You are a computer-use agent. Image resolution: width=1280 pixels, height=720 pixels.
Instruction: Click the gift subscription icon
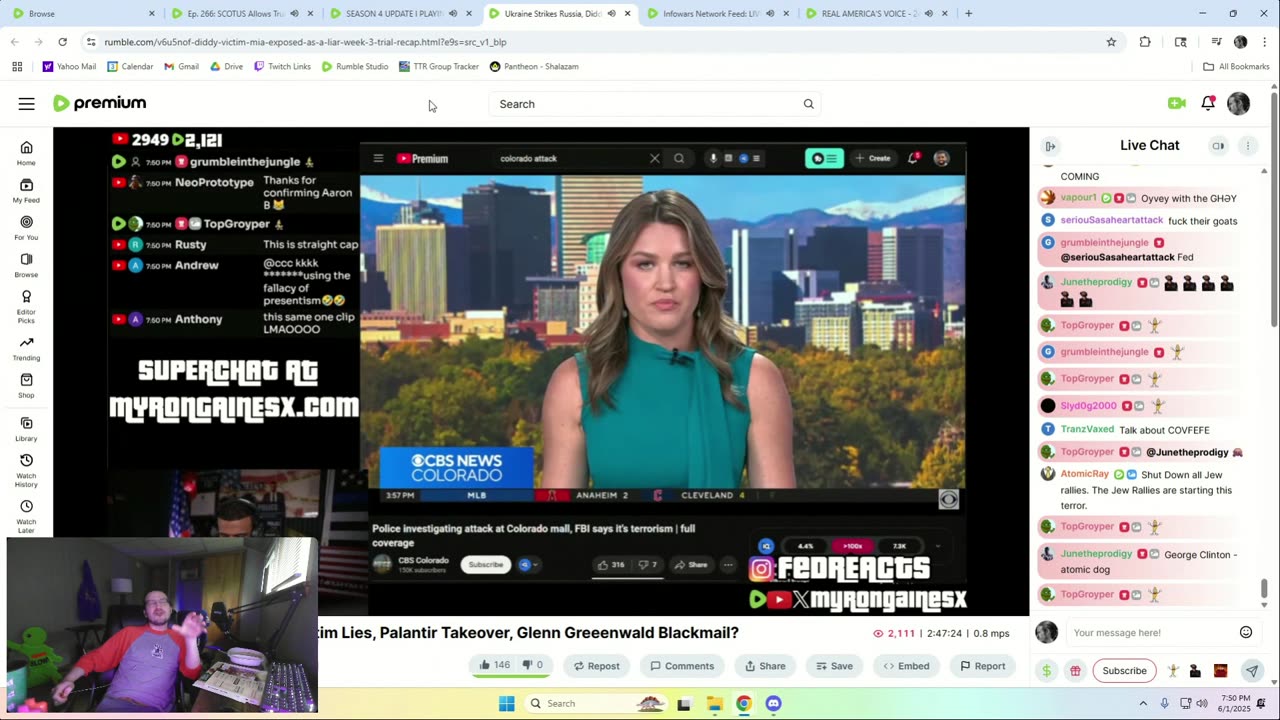[1075, 671]
